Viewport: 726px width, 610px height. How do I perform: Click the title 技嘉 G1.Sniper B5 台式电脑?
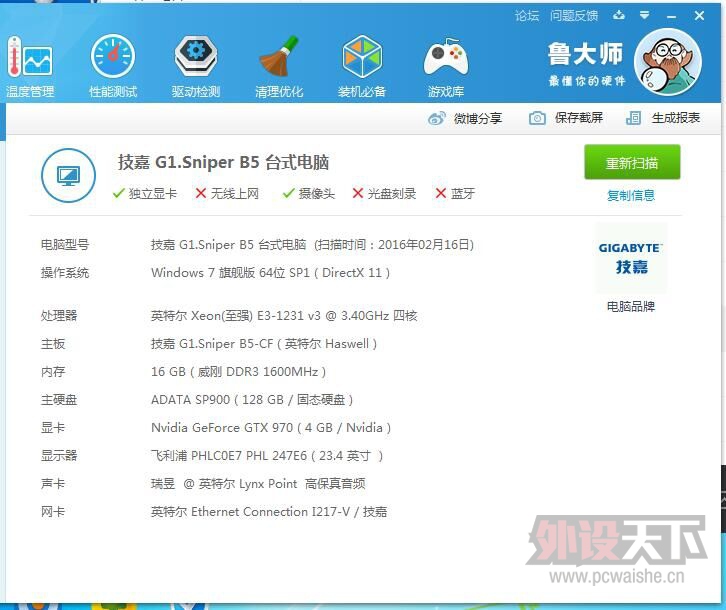[x=223, y=163]
